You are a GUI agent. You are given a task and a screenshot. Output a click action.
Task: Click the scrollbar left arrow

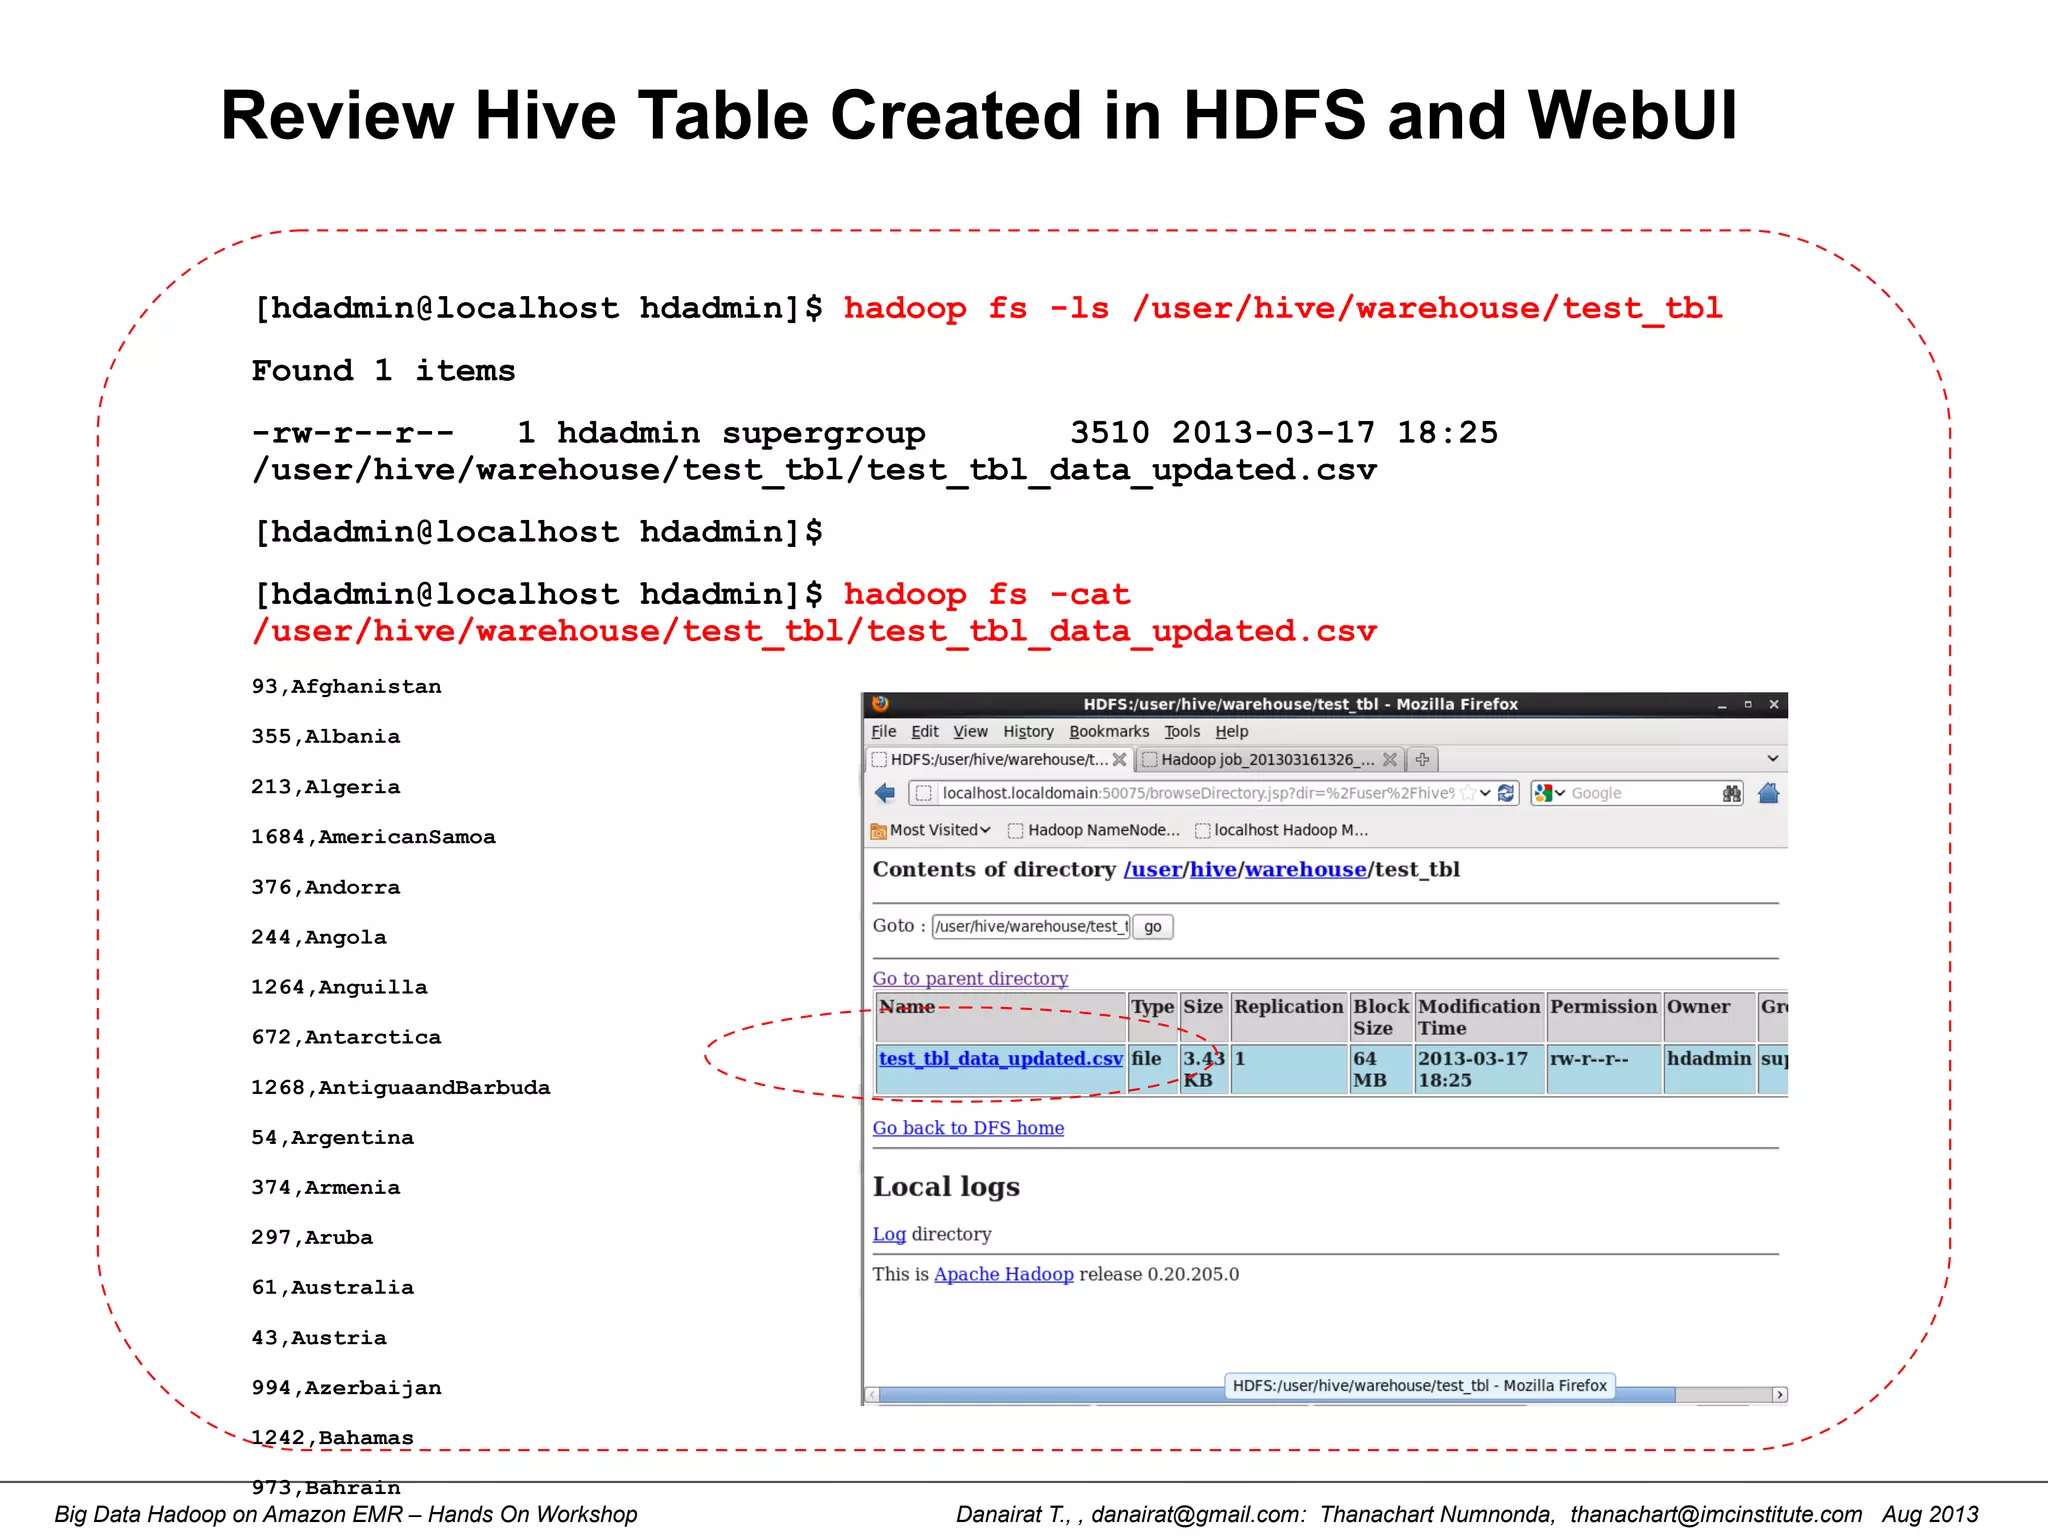click(x=872, y=1395)
